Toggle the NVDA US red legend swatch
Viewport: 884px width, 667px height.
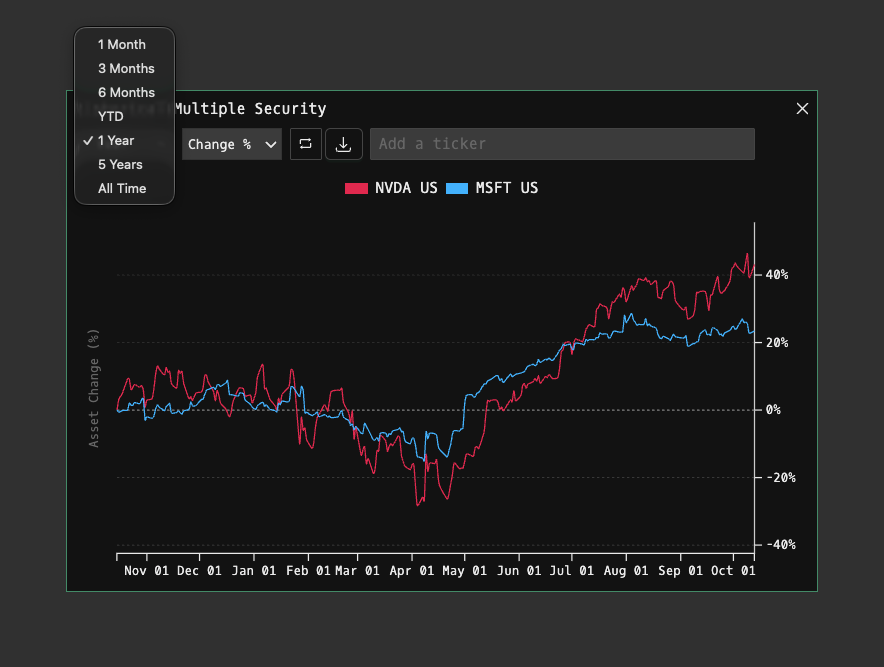(356, 188)
